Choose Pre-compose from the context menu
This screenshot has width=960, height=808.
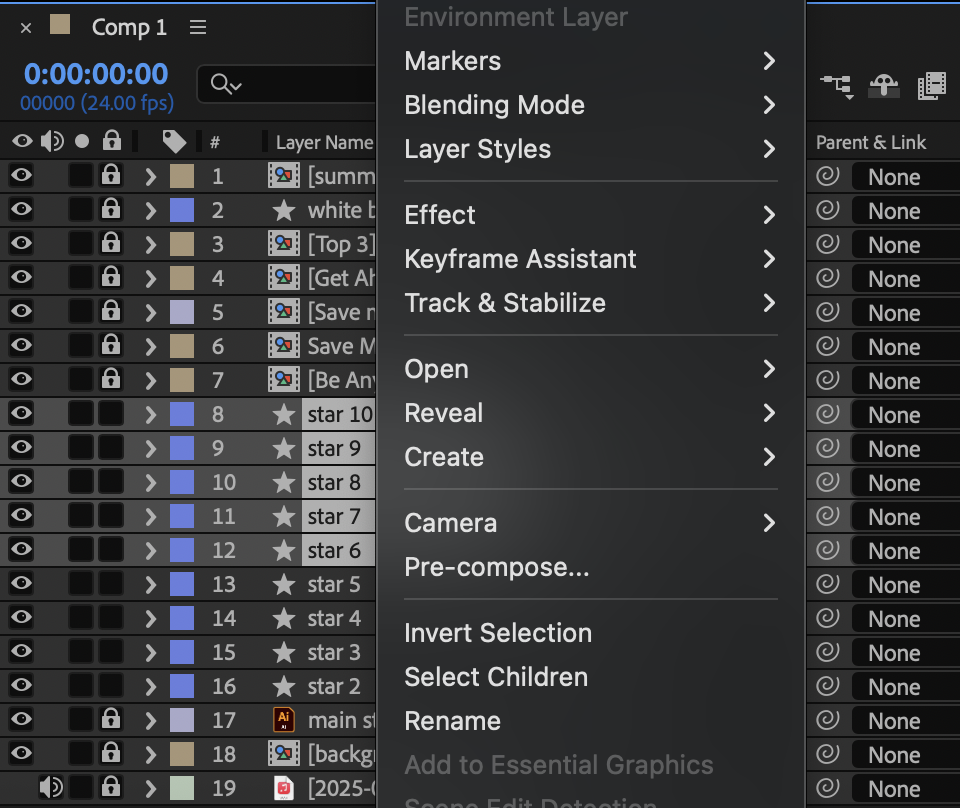496,567
